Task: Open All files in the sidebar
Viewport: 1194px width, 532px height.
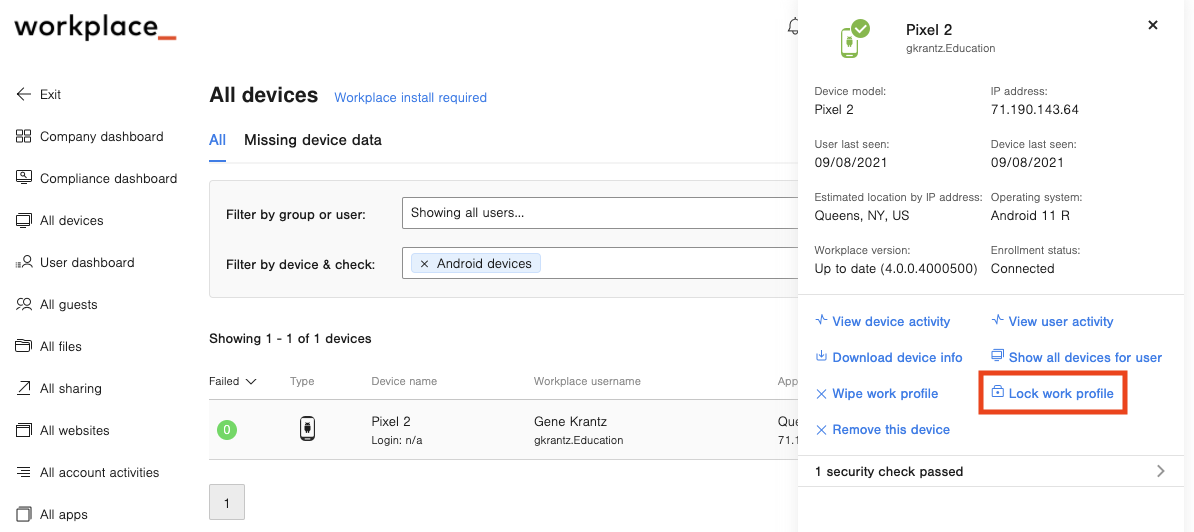Action: point(61,346)
